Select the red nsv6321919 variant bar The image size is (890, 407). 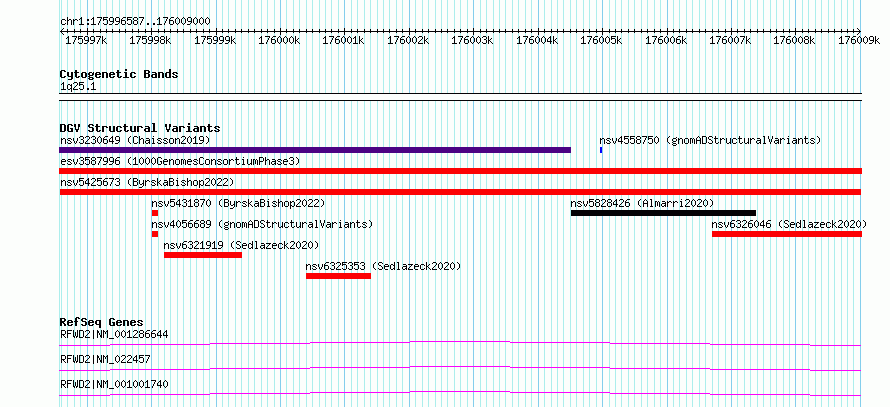pos(203,255)
